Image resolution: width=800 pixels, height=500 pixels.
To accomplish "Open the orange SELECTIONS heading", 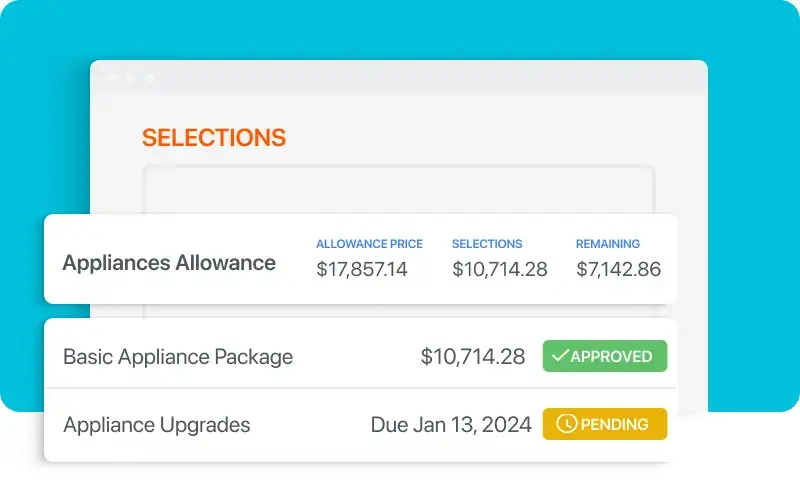I will [214, 138].
